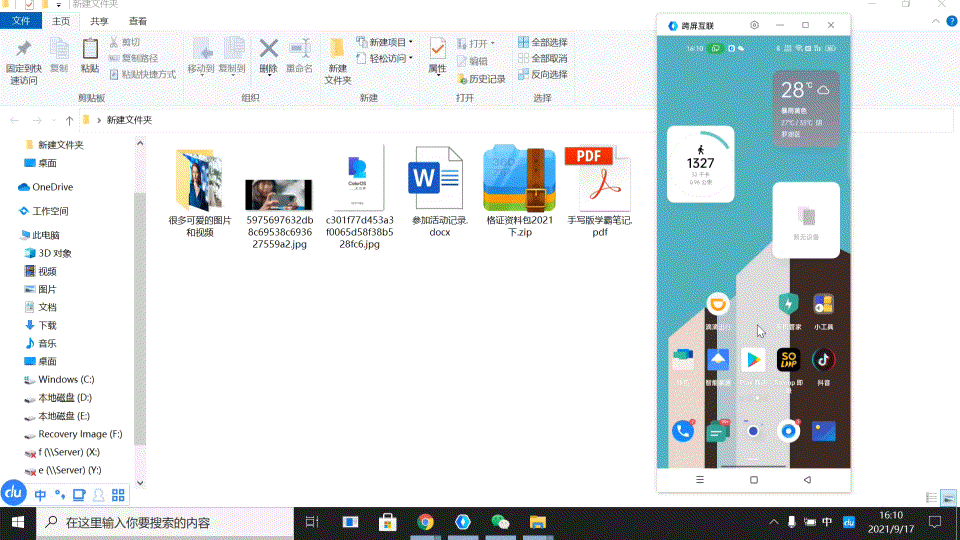960x540 pixels.
Task: Open the recent locations dropdown arrow
Action: (54, 121)
